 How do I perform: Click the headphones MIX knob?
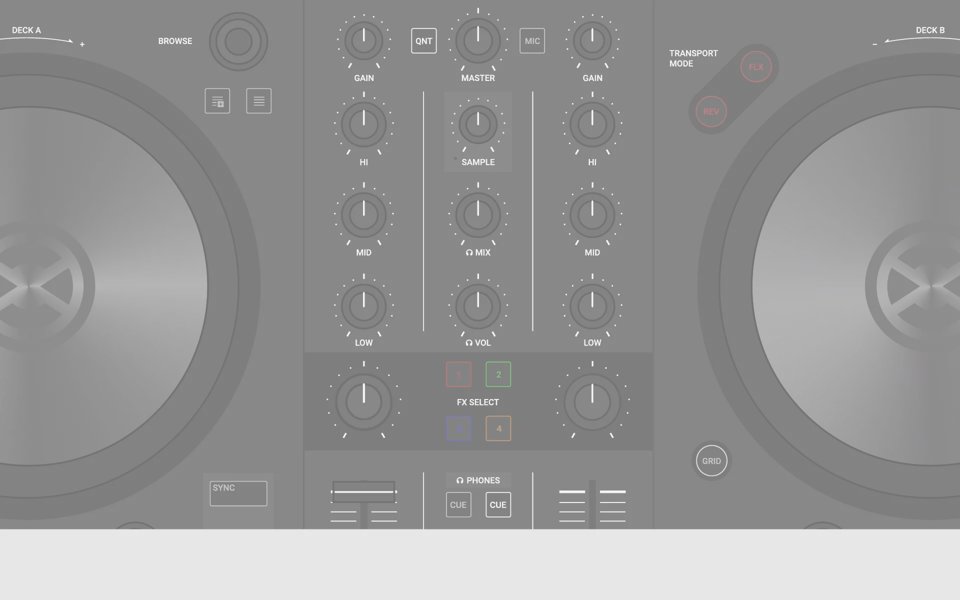click(x=478, y=215)
